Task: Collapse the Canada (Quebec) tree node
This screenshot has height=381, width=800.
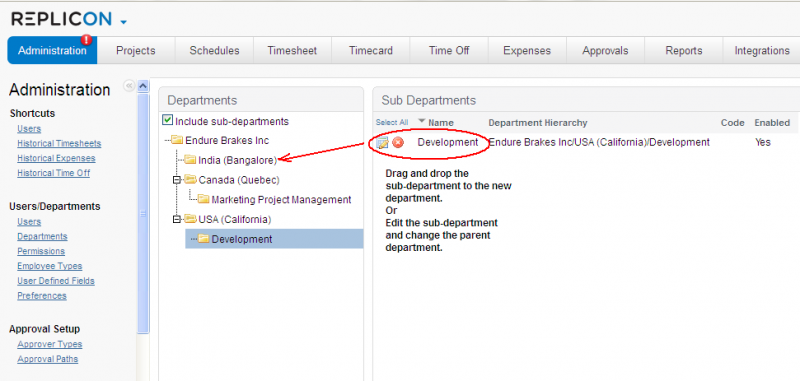Action: click(x=177, y=180)
